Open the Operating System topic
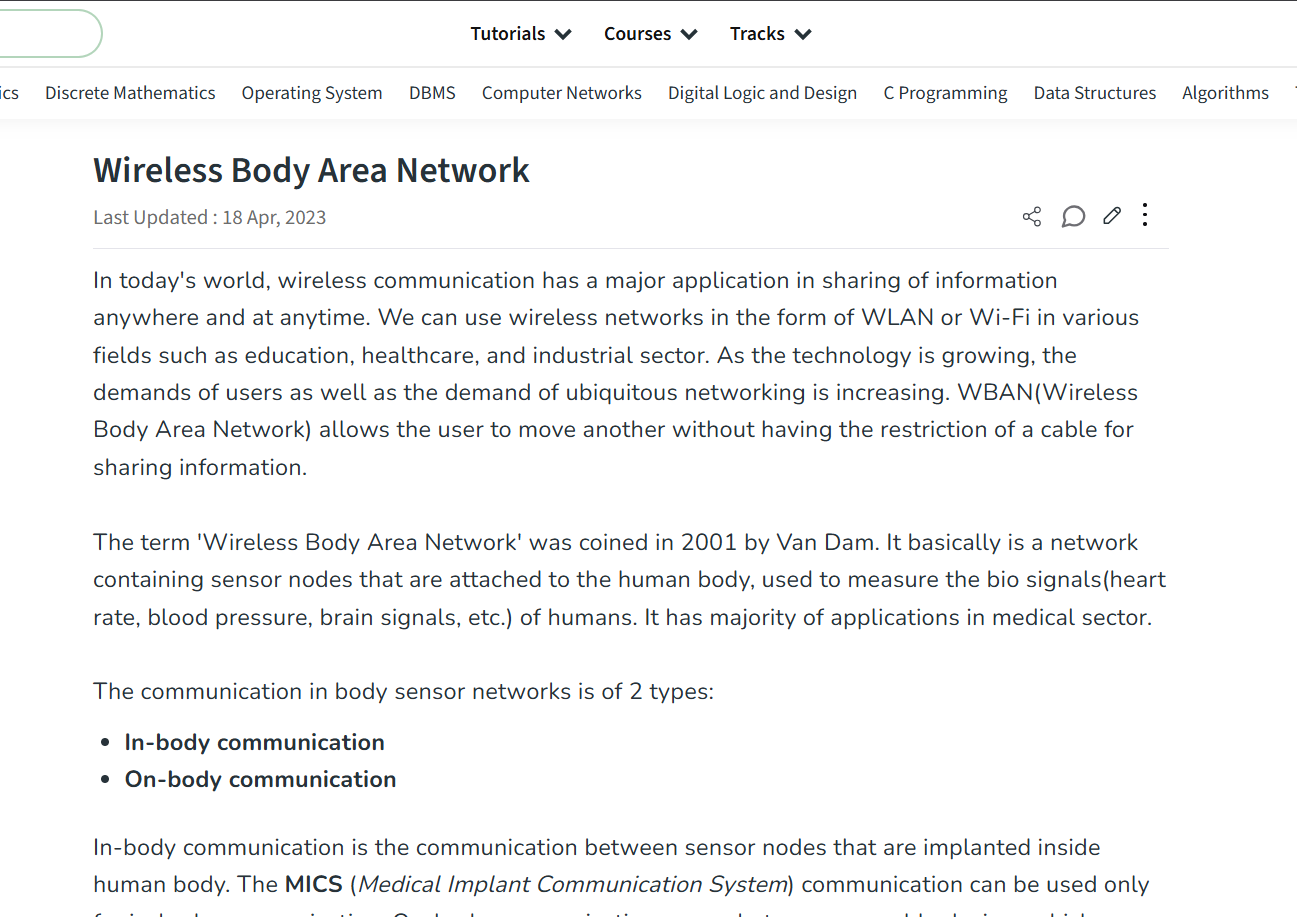Screen dimensions: 1297x917 pyautogui.click(x=312, y=93)
